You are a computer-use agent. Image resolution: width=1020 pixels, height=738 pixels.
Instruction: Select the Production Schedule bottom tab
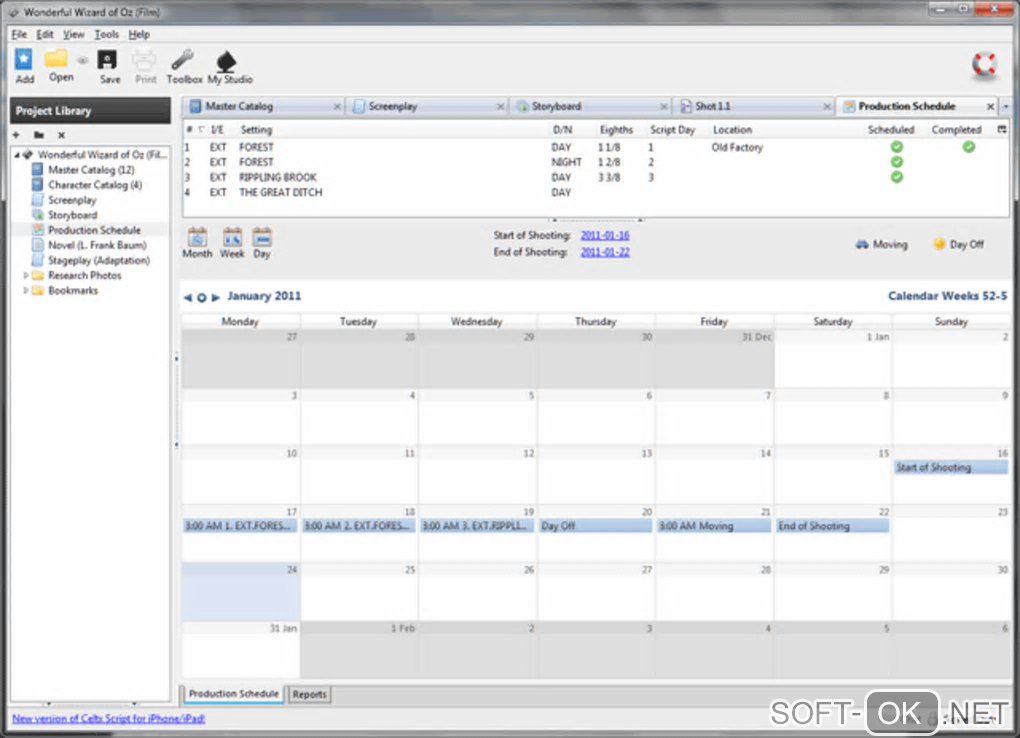coord(234,694)
